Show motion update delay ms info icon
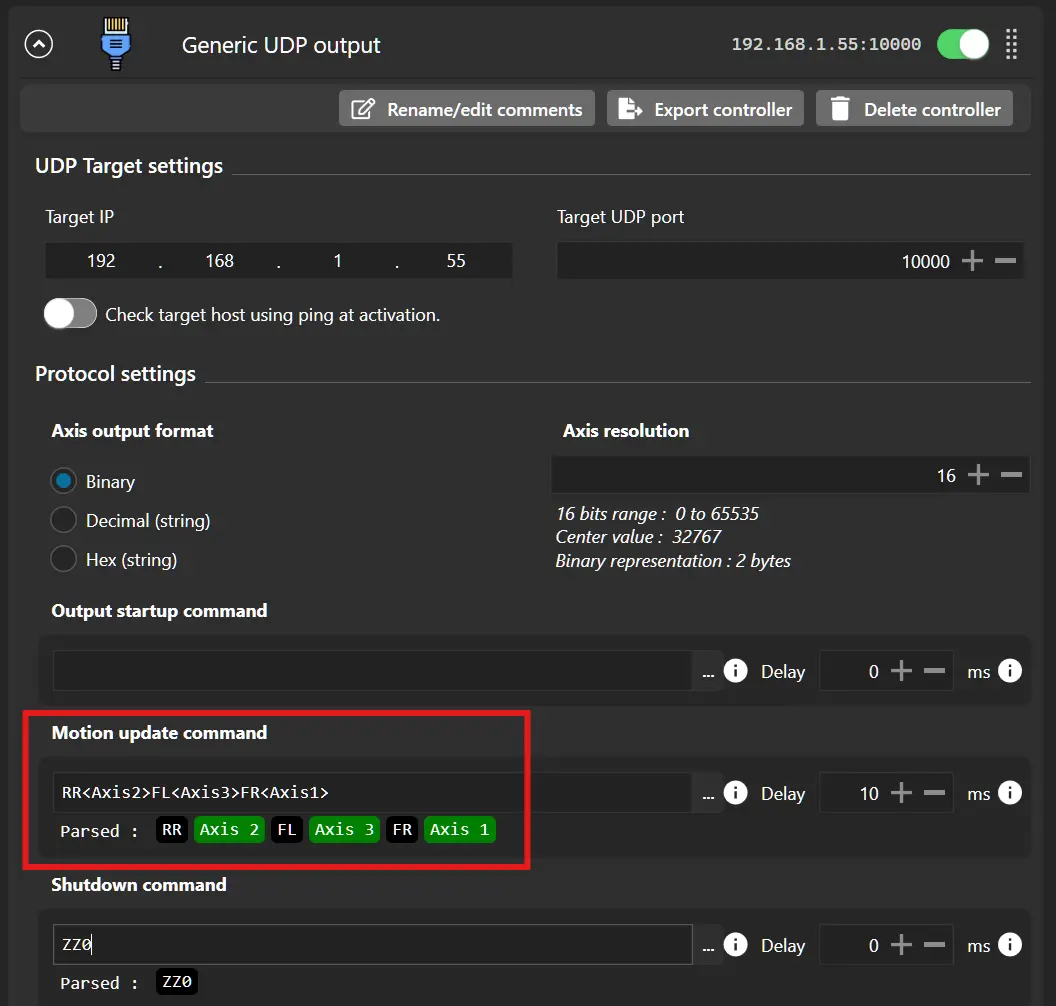The width and height of the screenshot is (1056, 1006). [1010, 793]
